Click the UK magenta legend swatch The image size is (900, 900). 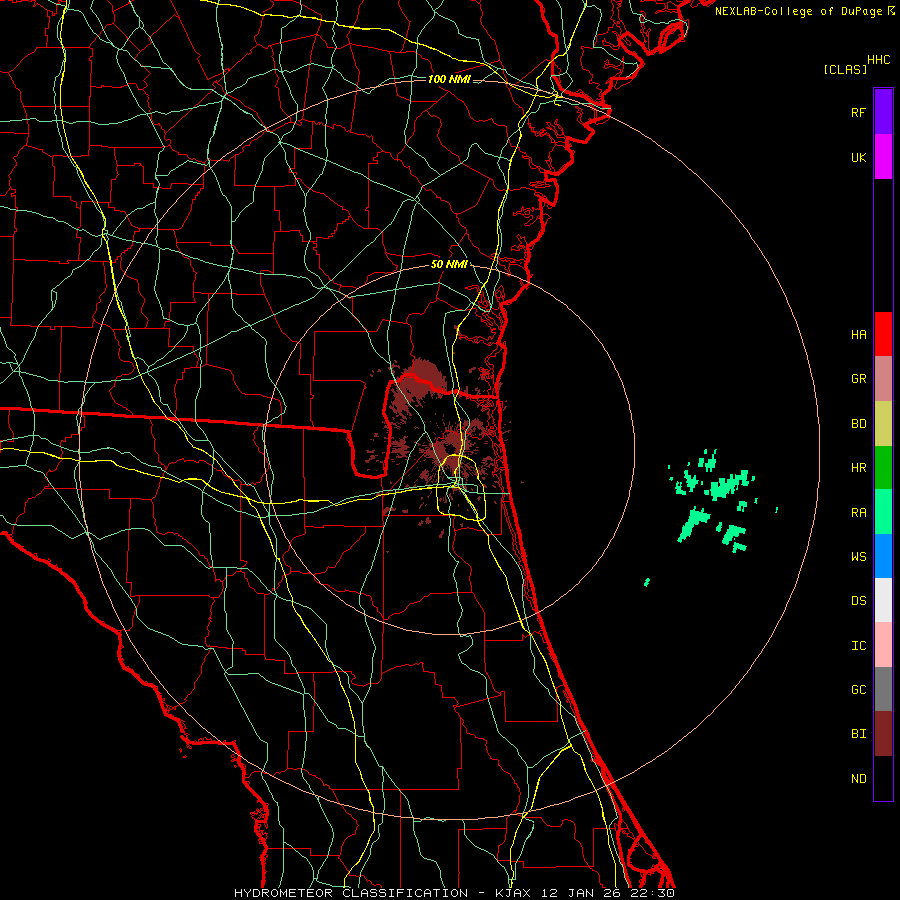[883, 157]
